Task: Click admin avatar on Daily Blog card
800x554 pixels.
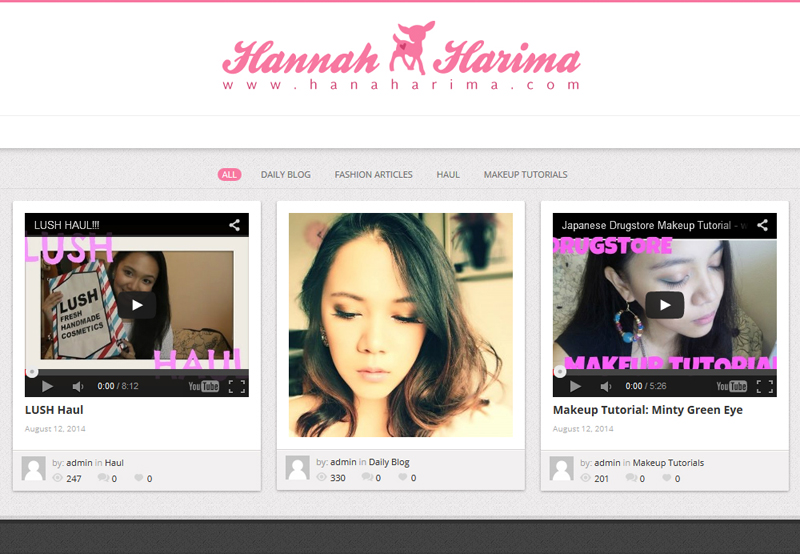Action: tap(297, 468)
